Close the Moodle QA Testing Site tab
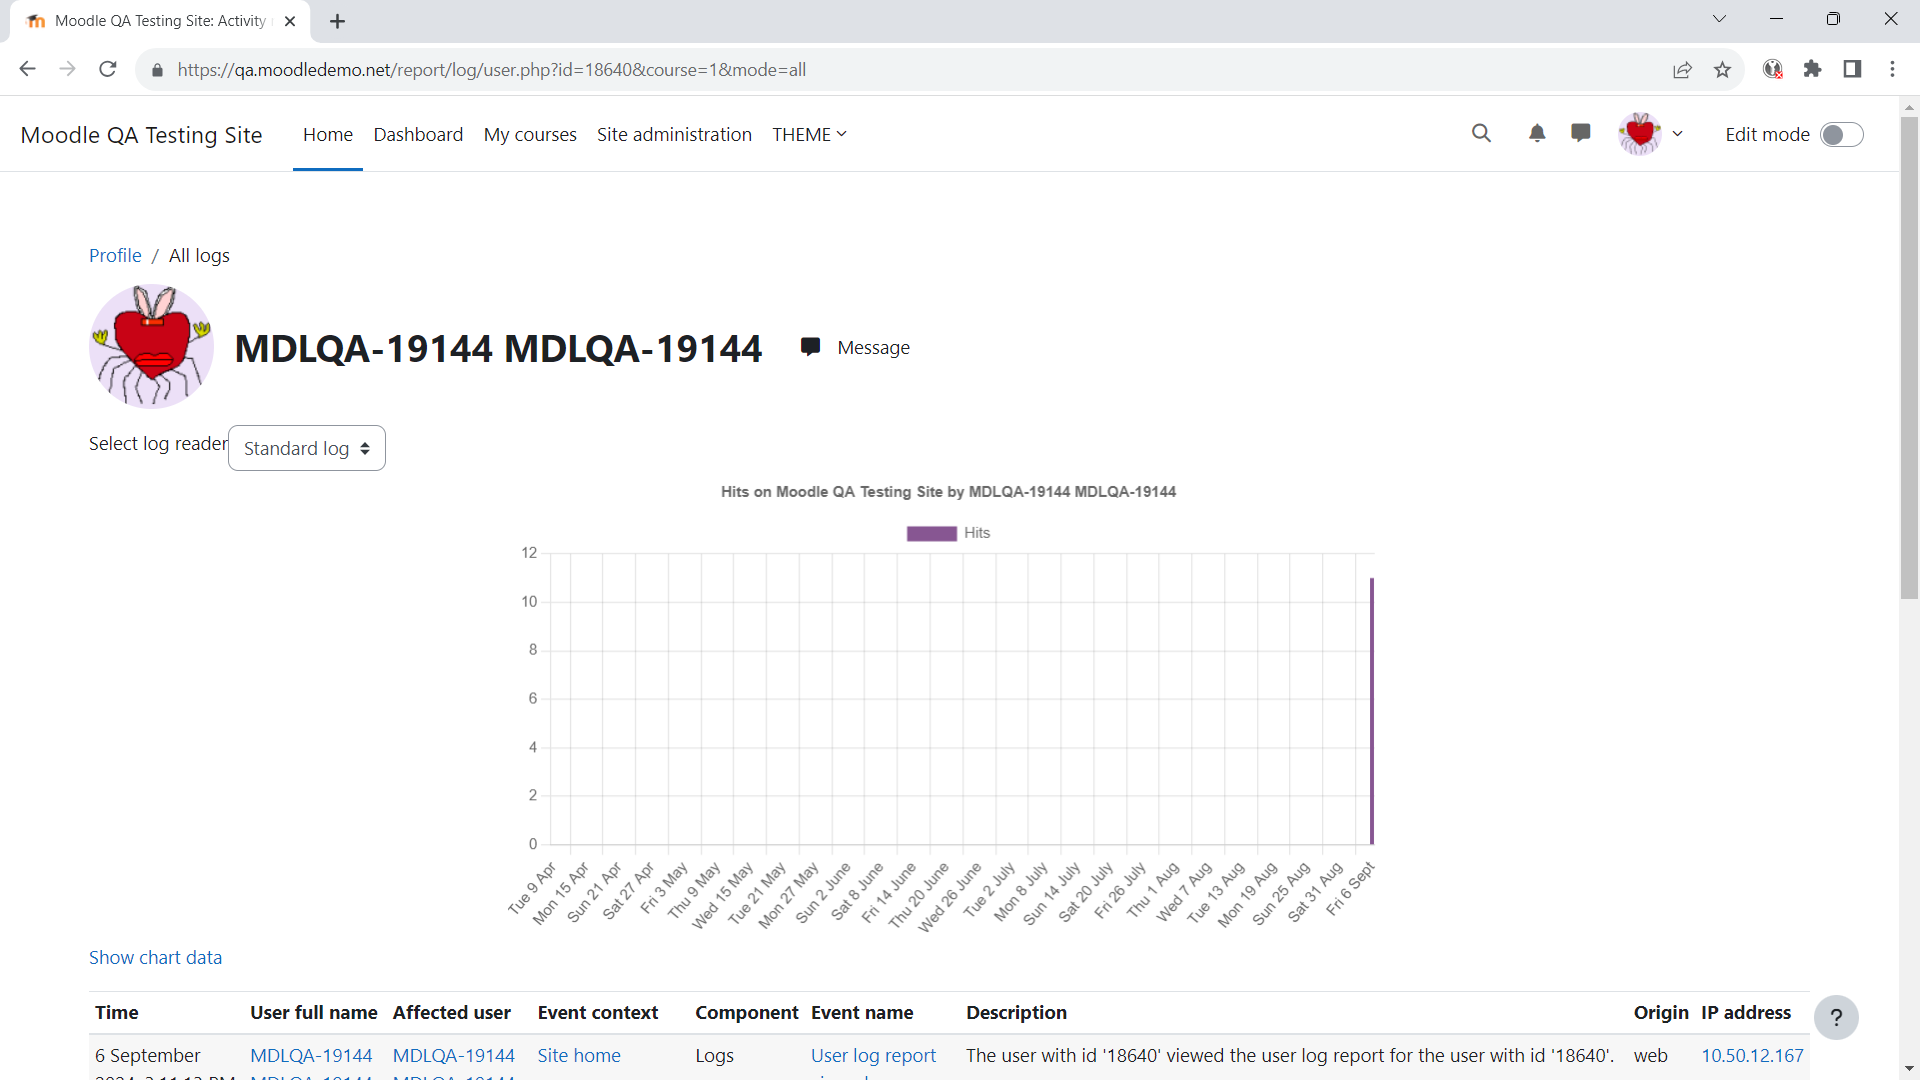The height and width of the screenshot is (1080, 1920). 290,21
